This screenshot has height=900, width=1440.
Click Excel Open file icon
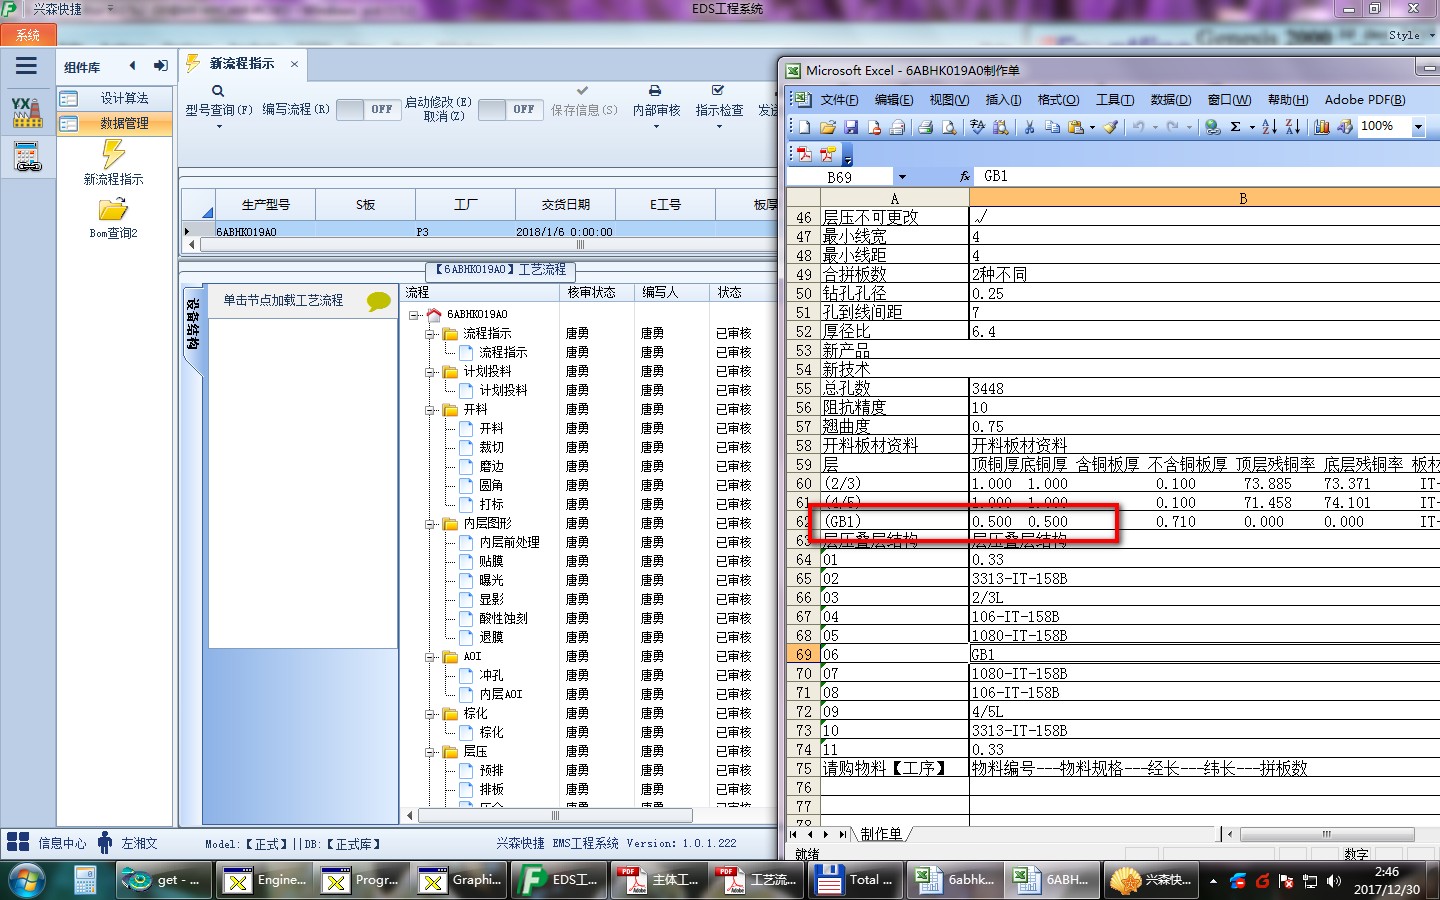(x=827, y=127)
